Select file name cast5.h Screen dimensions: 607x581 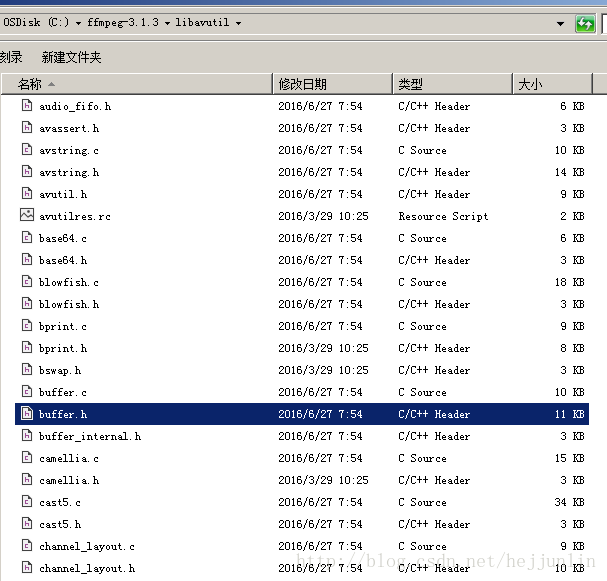pyautogui.click(x=60, y=524)
